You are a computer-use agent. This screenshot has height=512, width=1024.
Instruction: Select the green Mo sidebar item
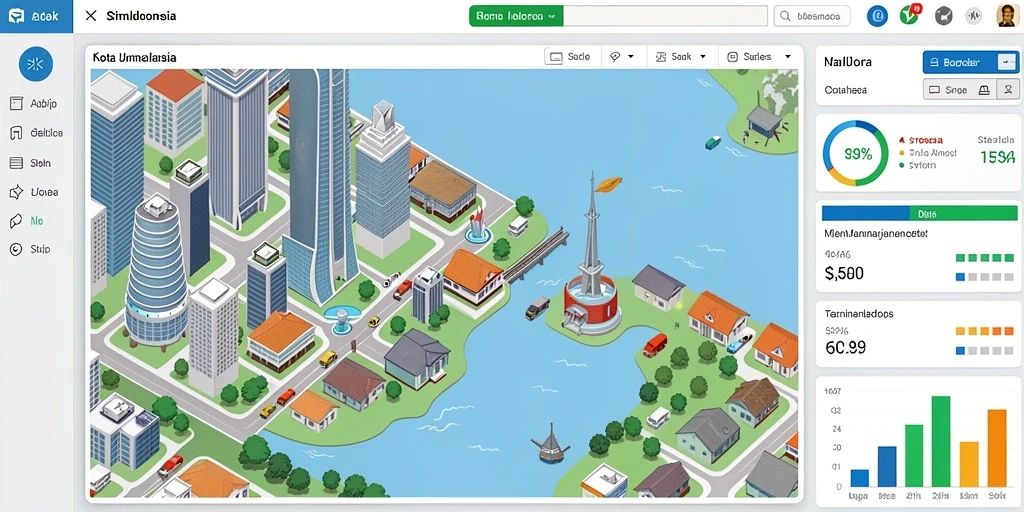tap(27, 221)
